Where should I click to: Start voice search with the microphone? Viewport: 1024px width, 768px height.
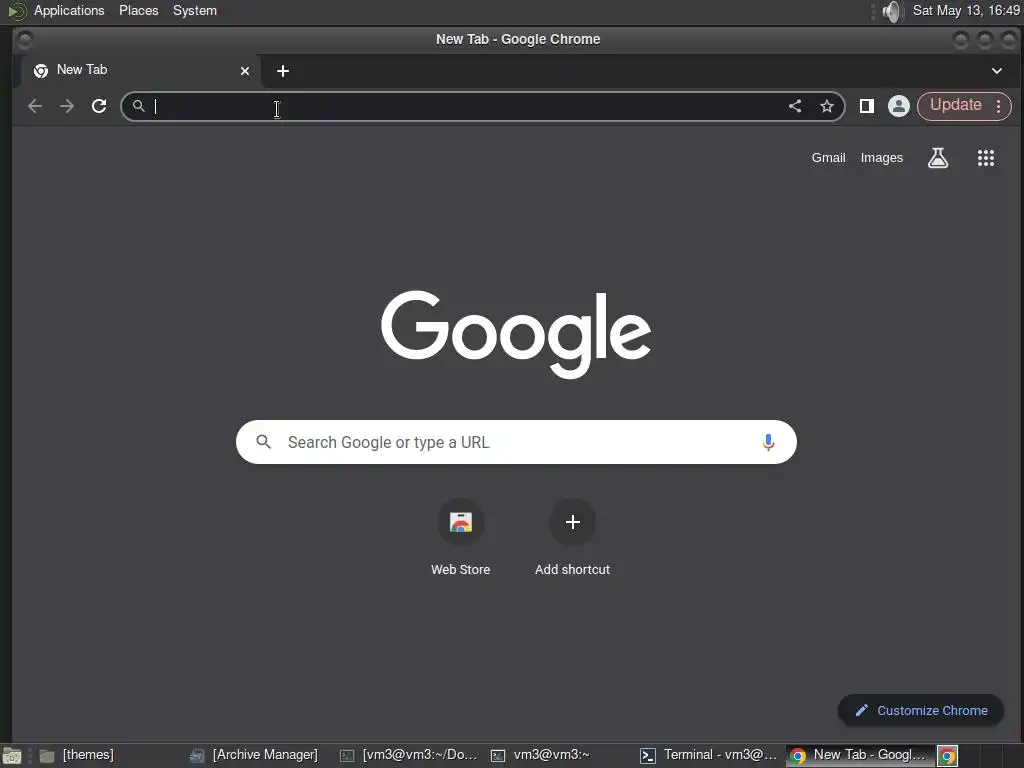(768, 442)
